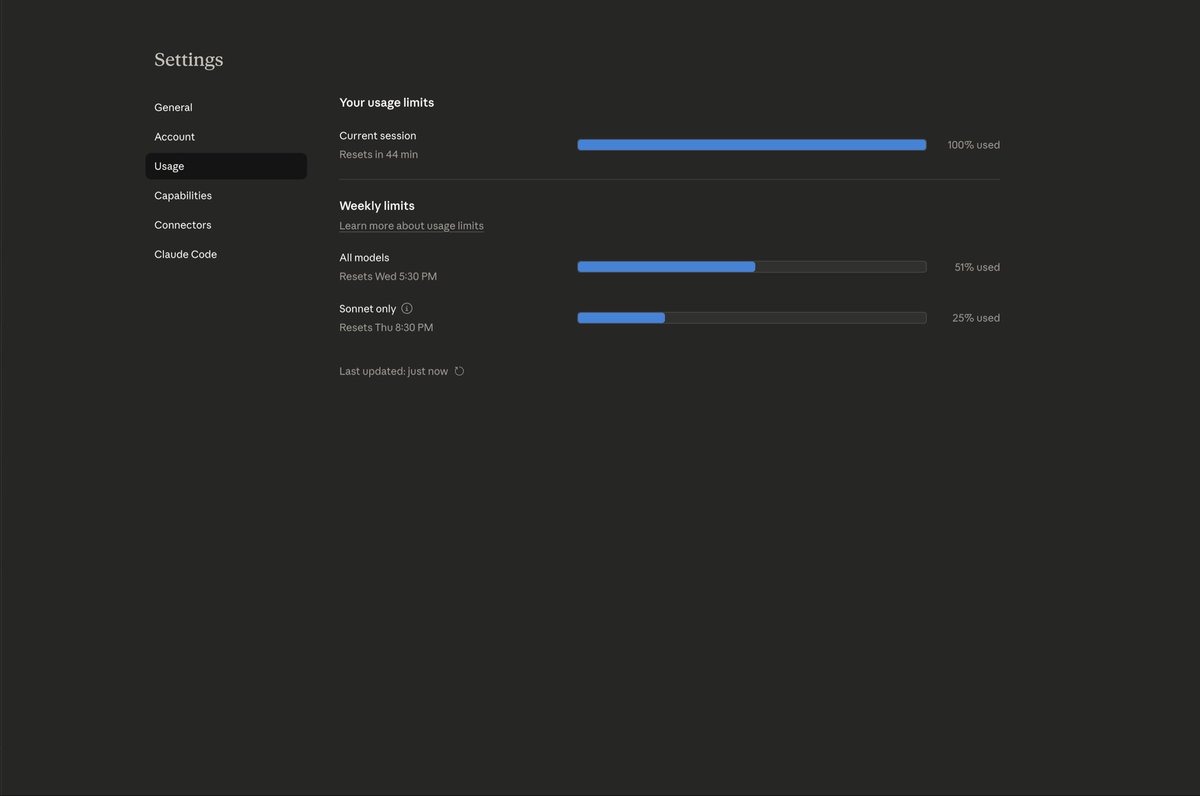
Task: Open the General settings section
Action: click(x=226, y=107)
